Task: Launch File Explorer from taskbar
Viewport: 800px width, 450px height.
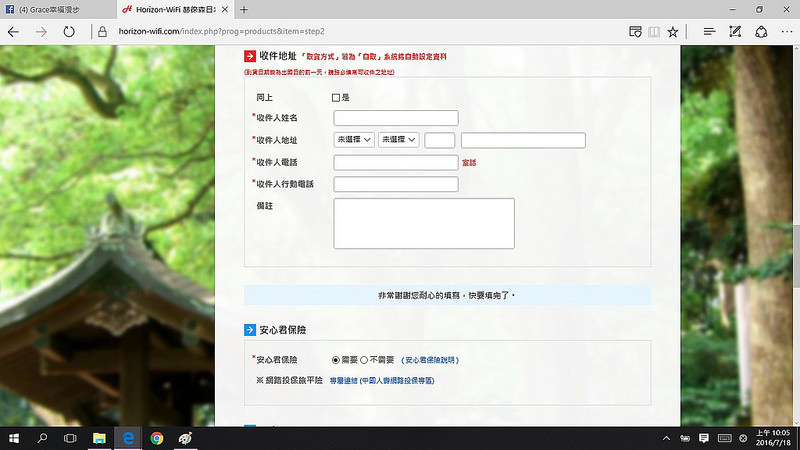Action: [x=99, y=438]
